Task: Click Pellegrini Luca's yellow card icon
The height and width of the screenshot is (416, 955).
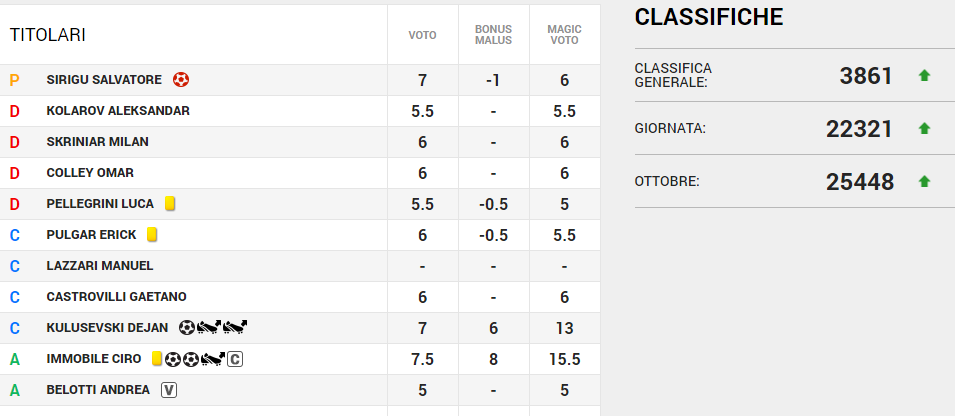Action: click(170, 204)
